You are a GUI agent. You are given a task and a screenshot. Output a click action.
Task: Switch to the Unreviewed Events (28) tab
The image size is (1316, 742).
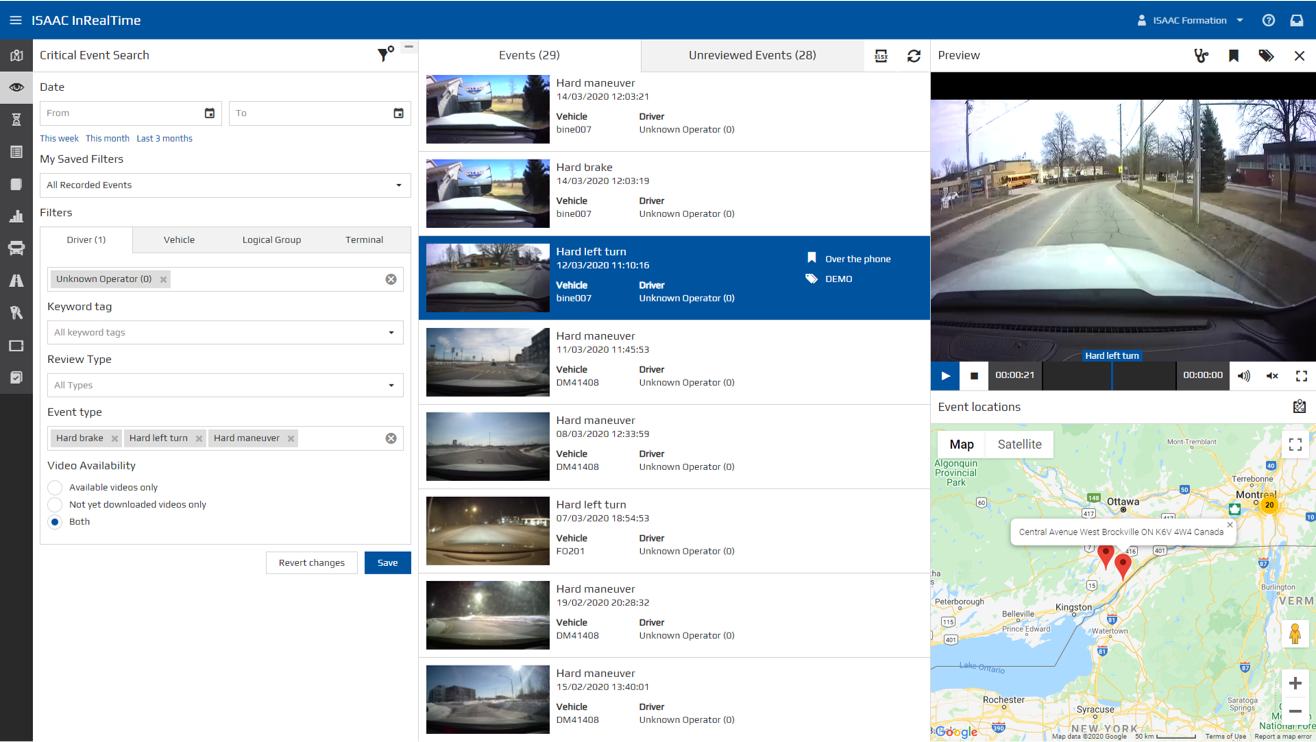click(x=752, y=55)
